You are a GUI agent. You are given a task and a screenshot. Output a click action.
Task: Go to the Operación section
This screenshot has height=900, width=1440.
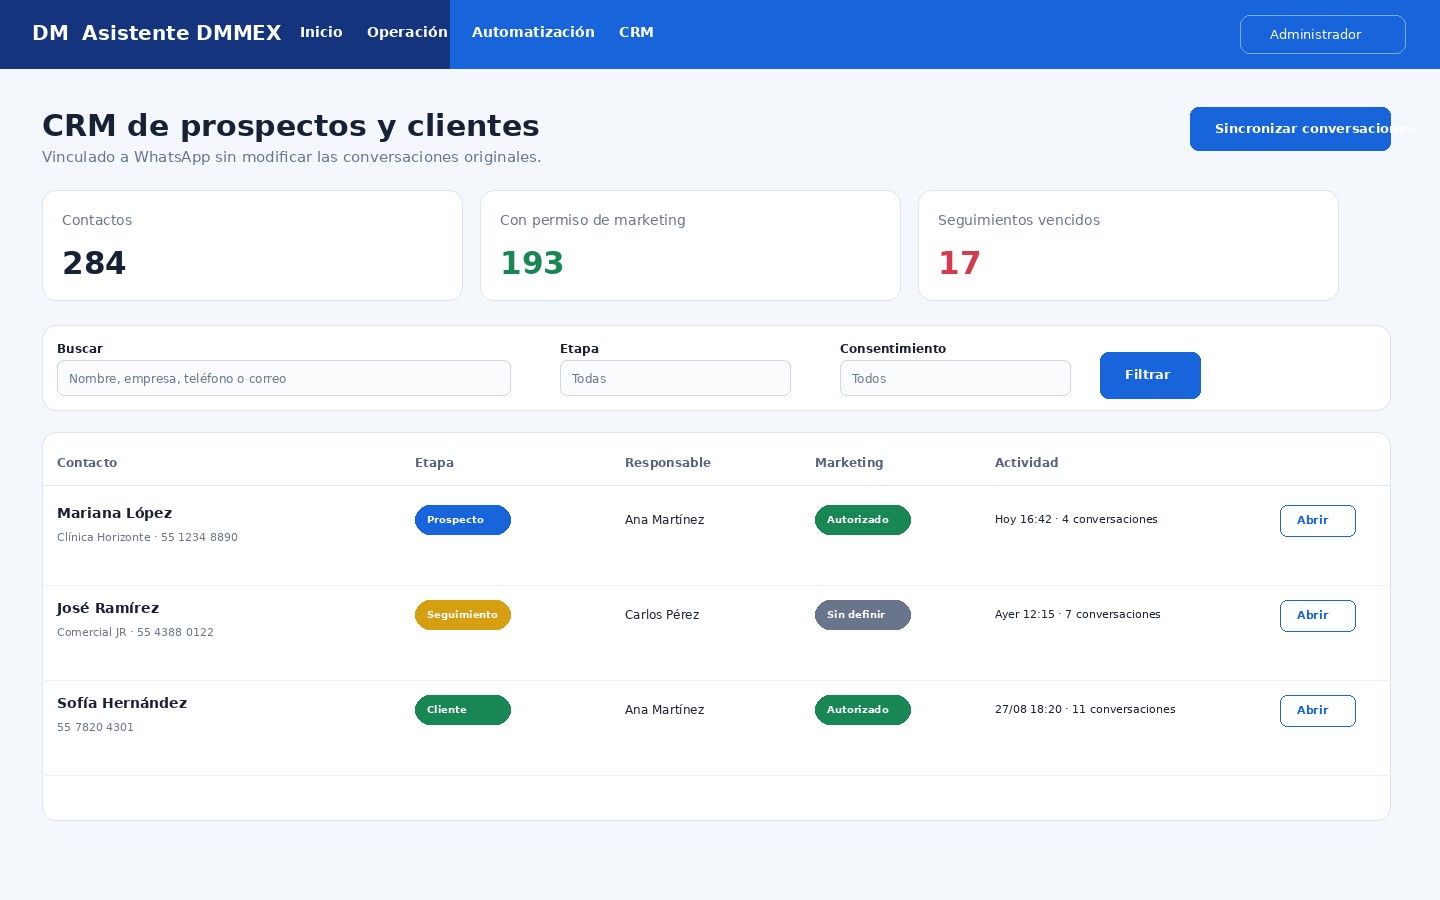point(407,32)
